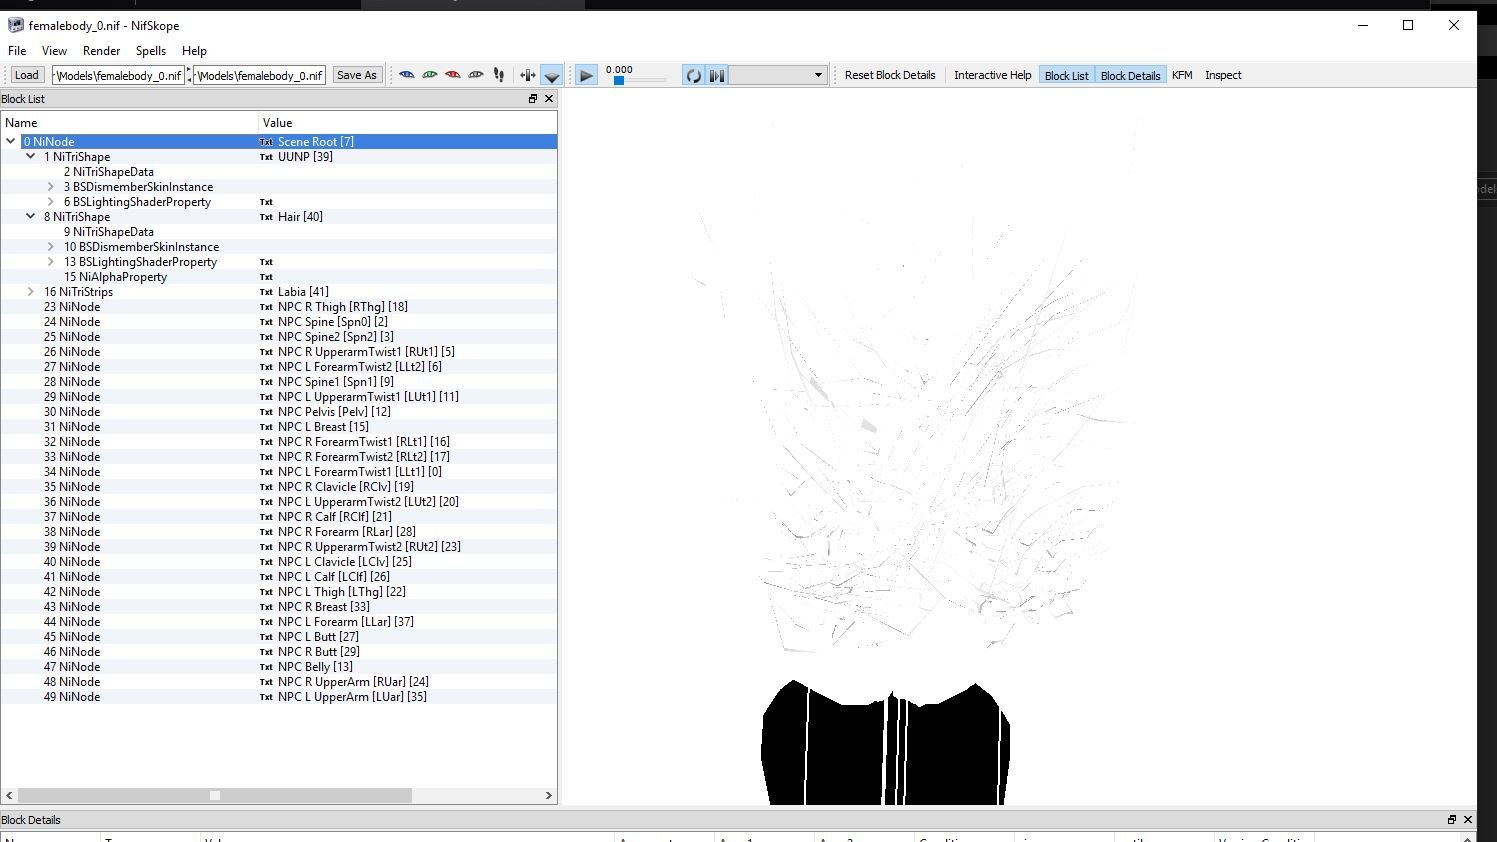Image resolution: width=1497 pixels, height=842 pixels.
Task: Select the footsteps walk view icon
Action: tap(499, 75)
